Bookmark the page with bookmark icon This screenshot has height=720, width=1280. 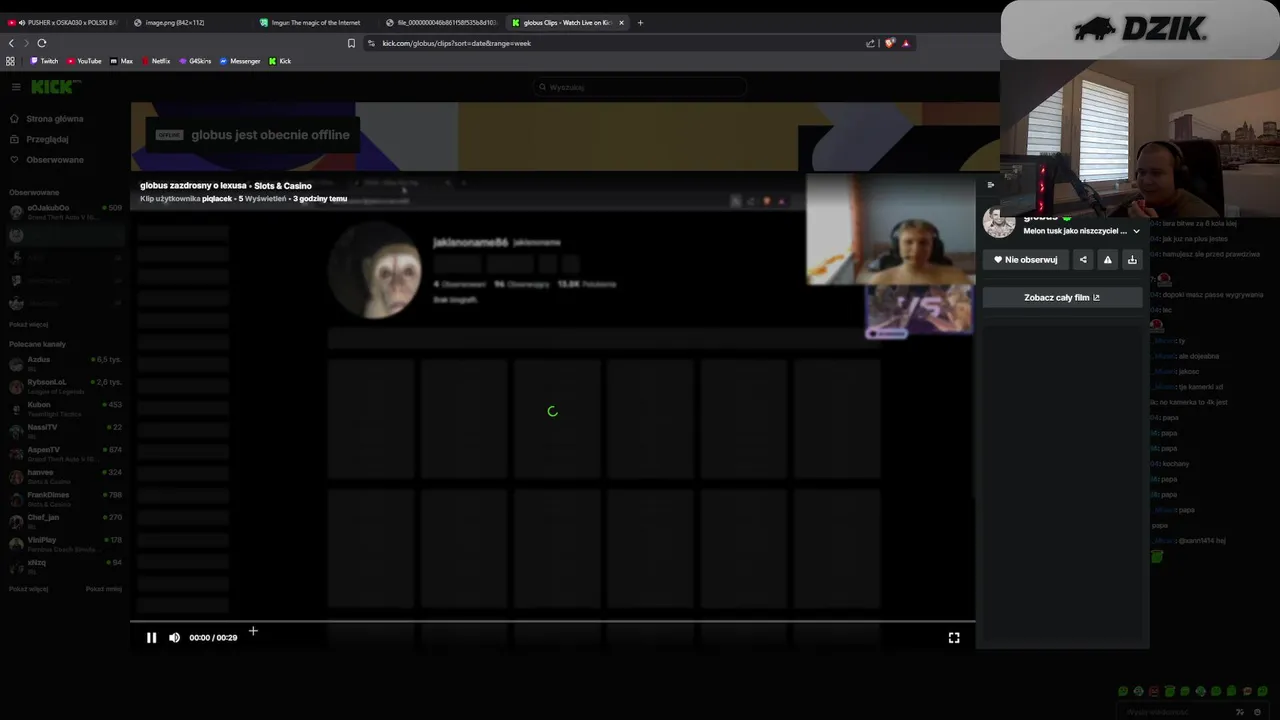351,43
